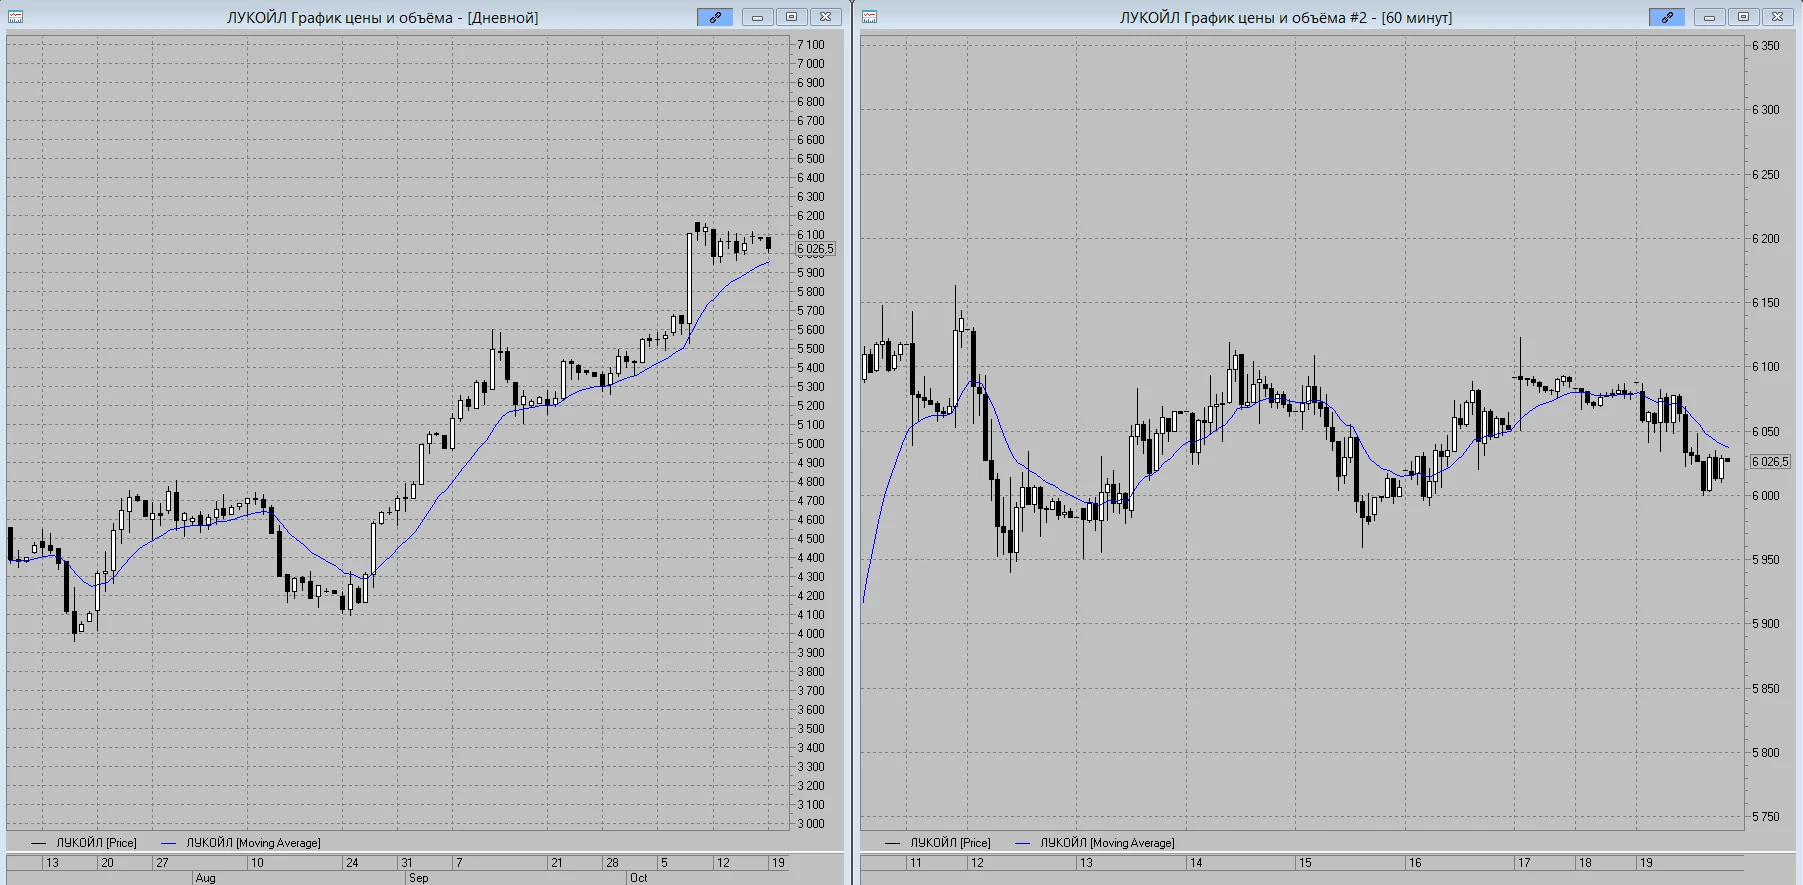Click ЛУКОЙЛ [Price] legend in the 60-minute chart
Screen dimensions: 1803x885
(950, 843)
